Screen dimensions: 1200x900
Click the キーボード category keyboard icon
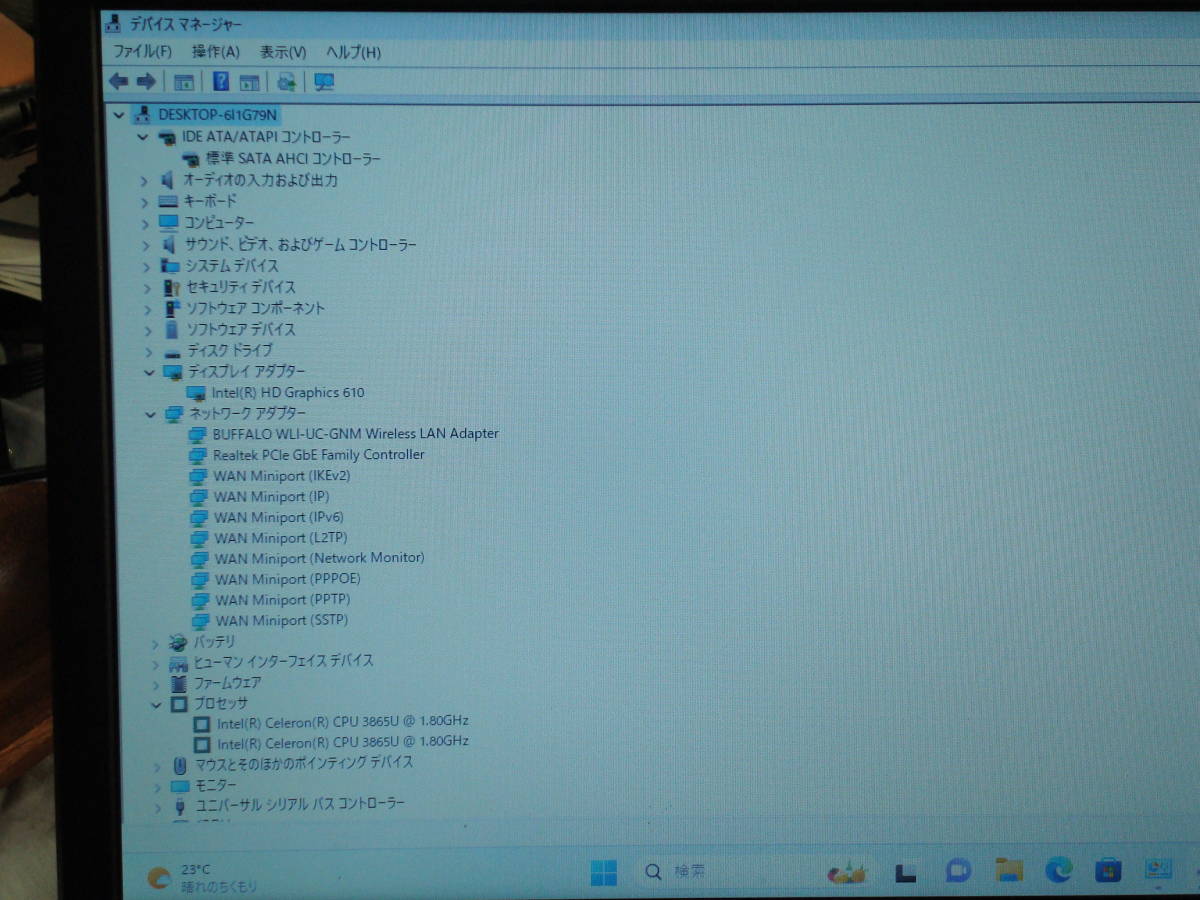tap(168, 202)
